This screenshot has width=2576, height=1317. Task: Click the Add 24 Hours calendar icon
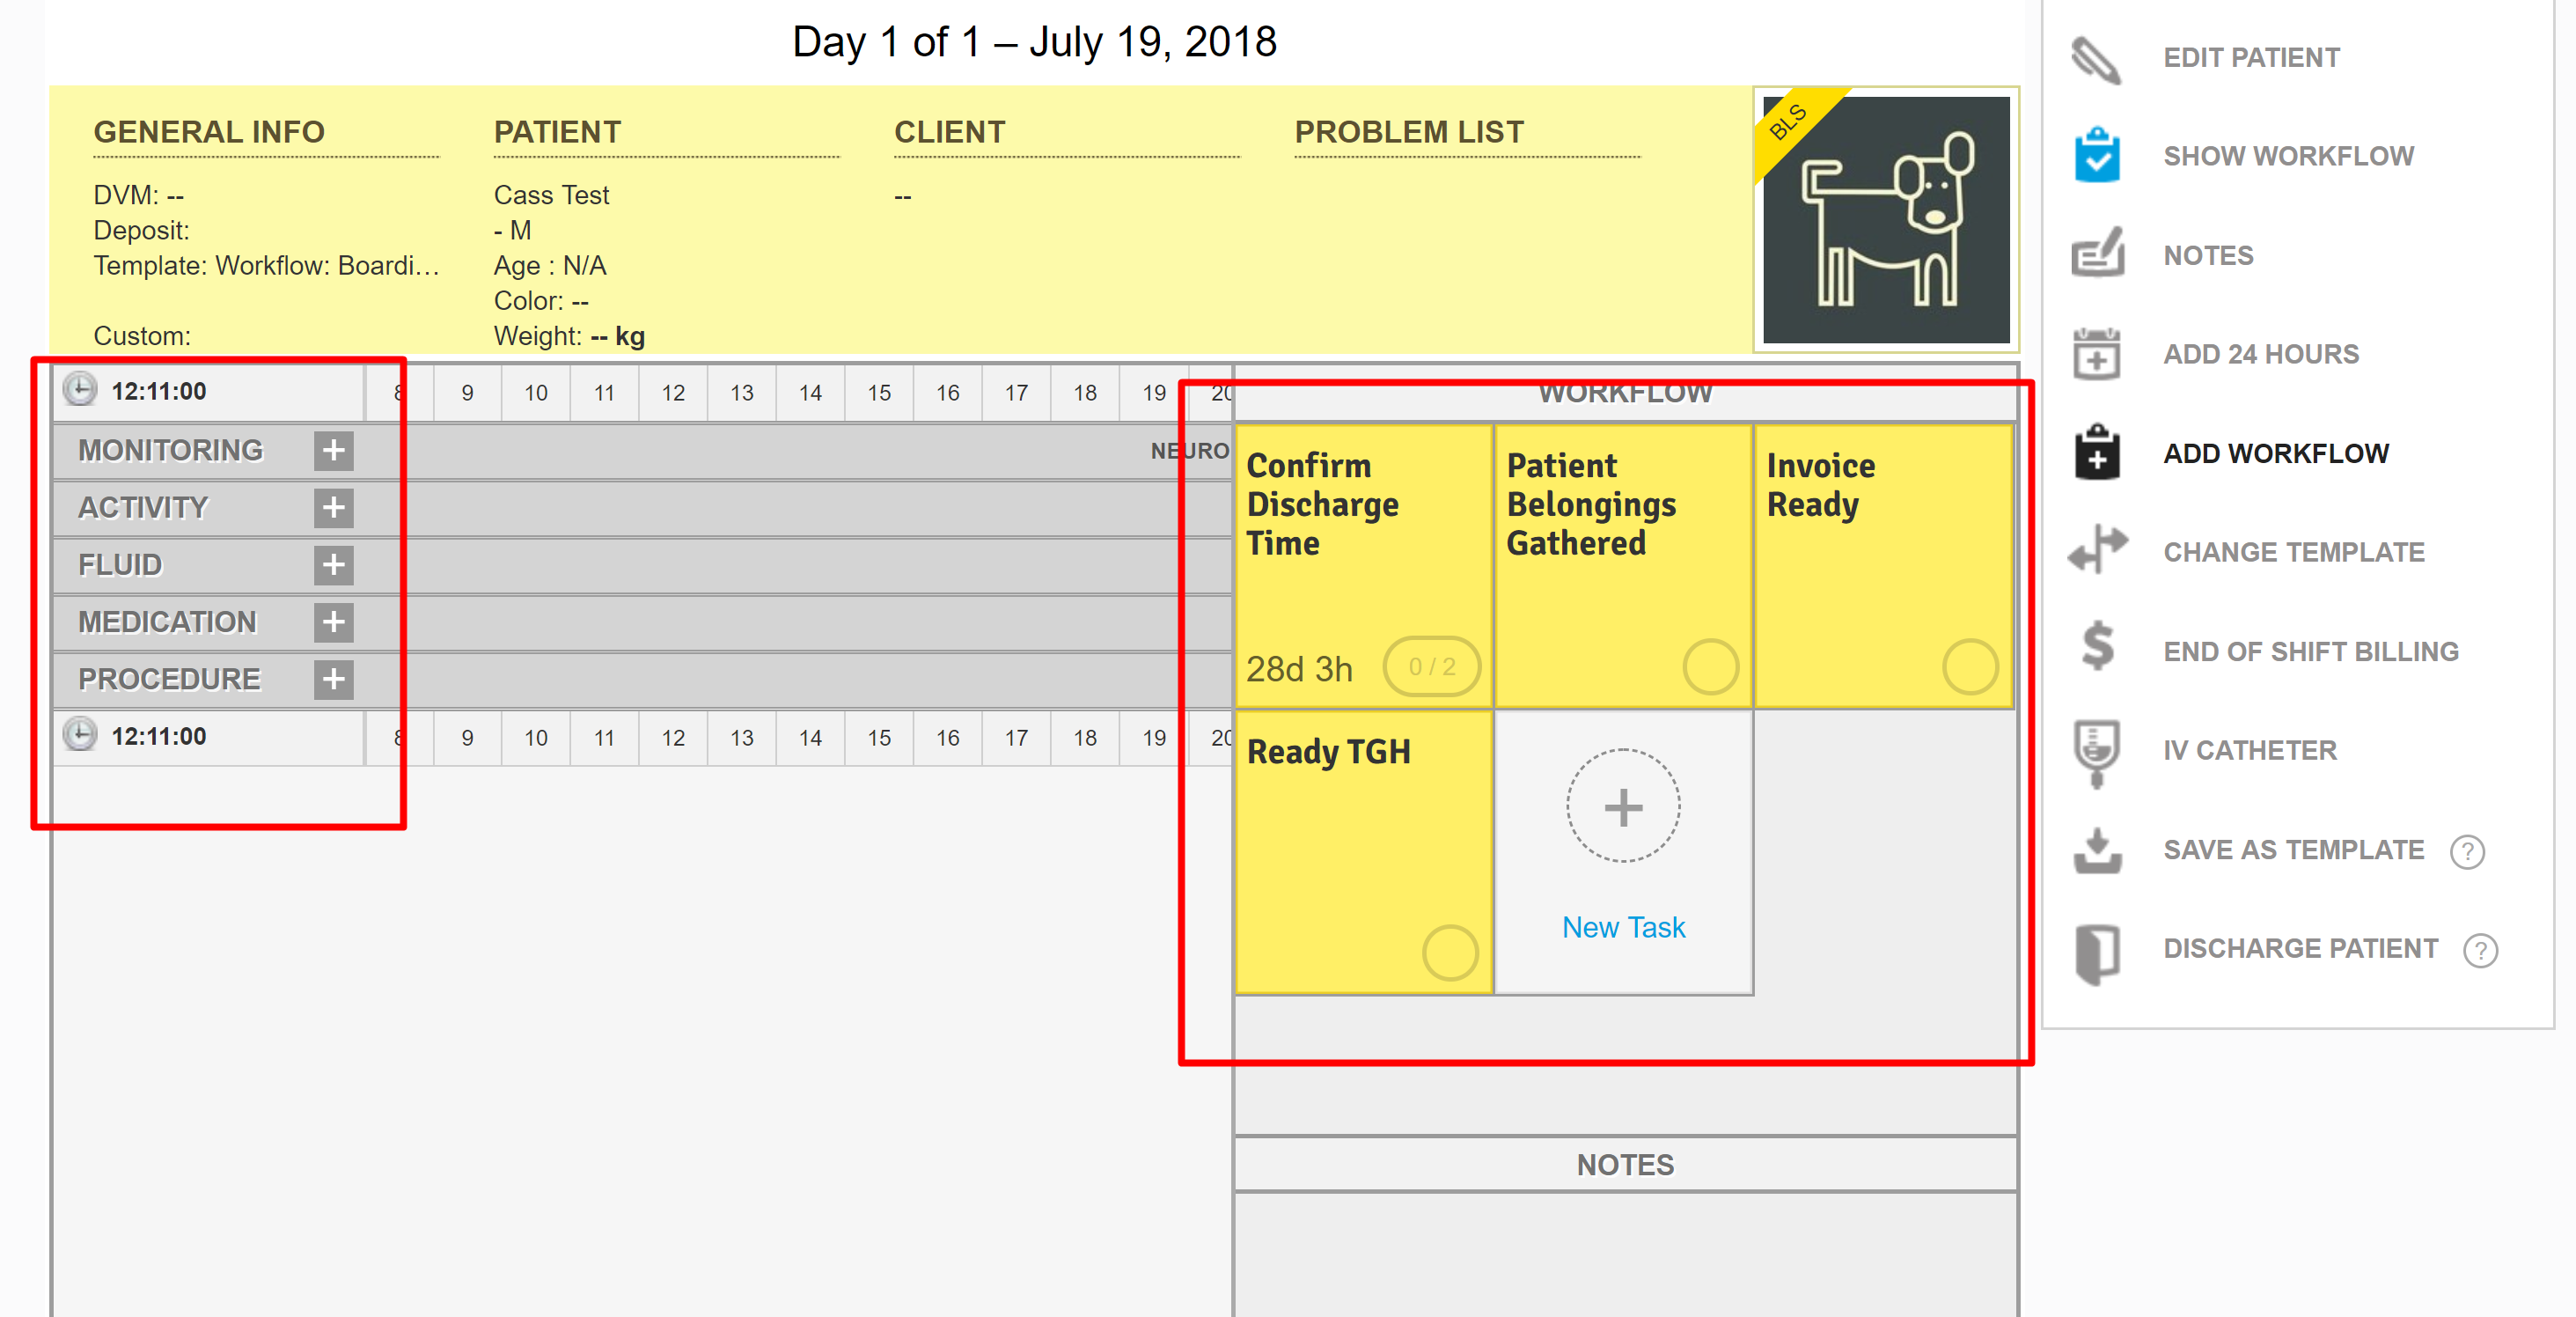point(2096,354)
